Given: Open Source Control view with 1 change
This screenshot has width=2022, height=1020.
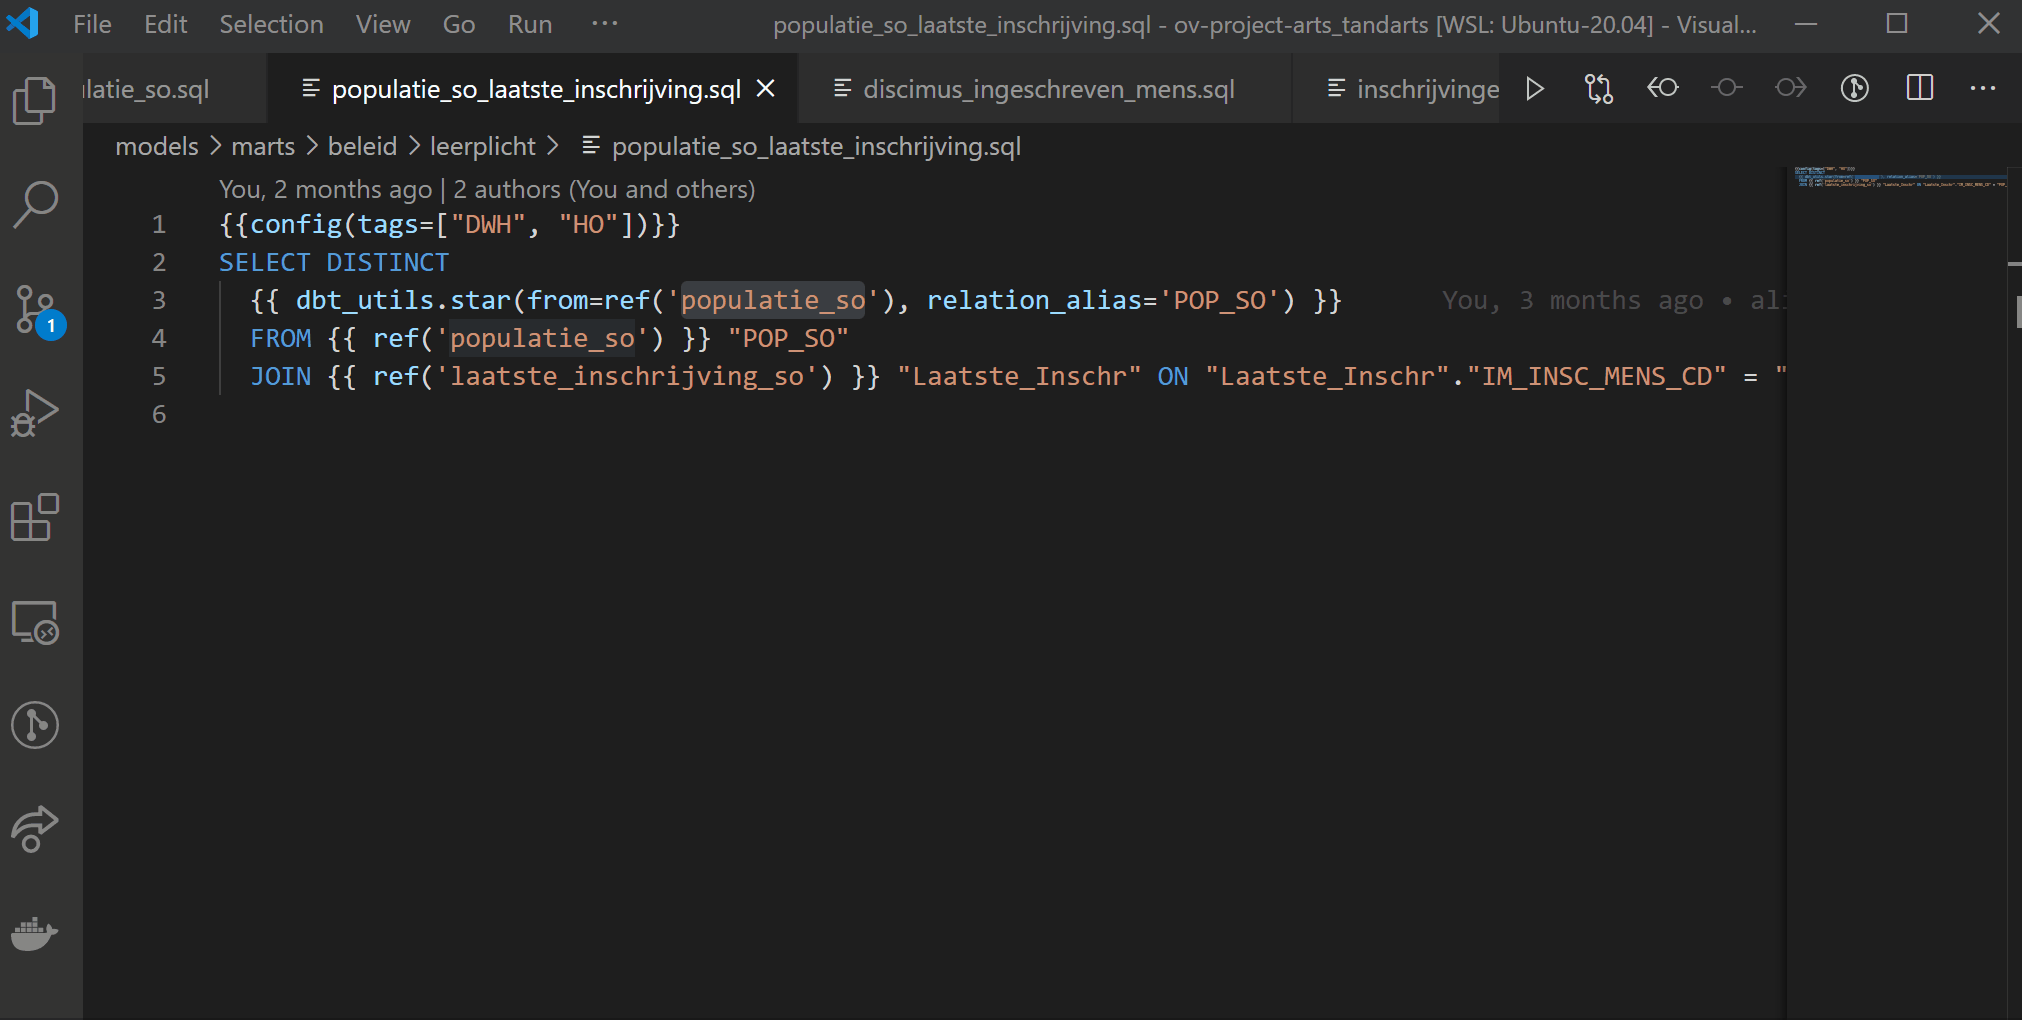Looking at the screenshot, I should [x=38, y=311].
